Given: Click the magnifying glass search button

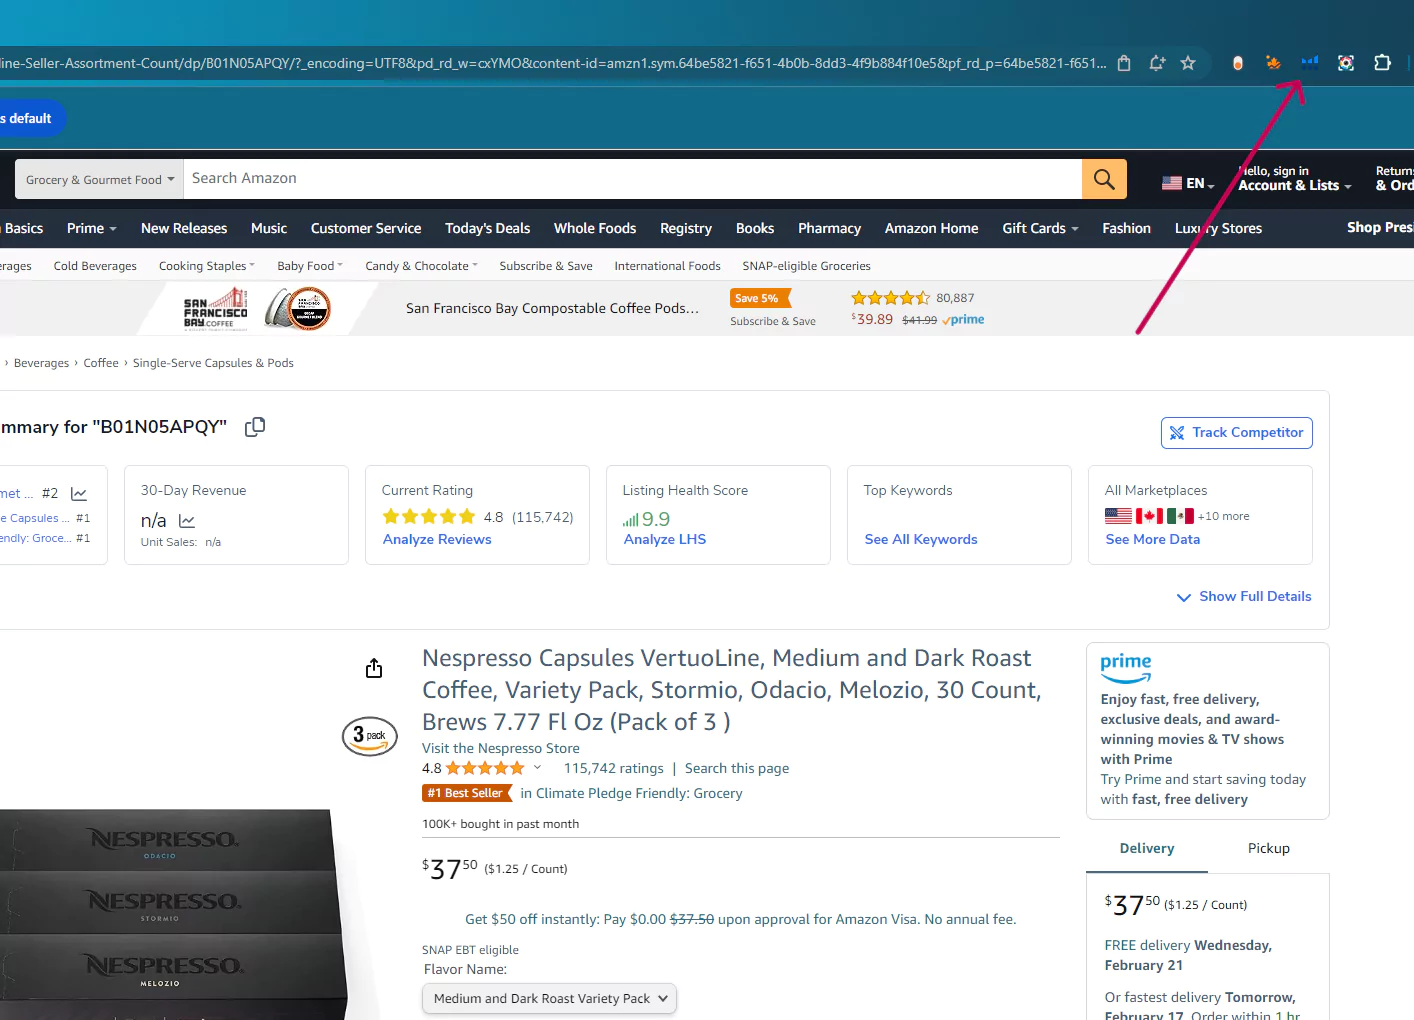Looking at the screenshot, I should 1104,179.
